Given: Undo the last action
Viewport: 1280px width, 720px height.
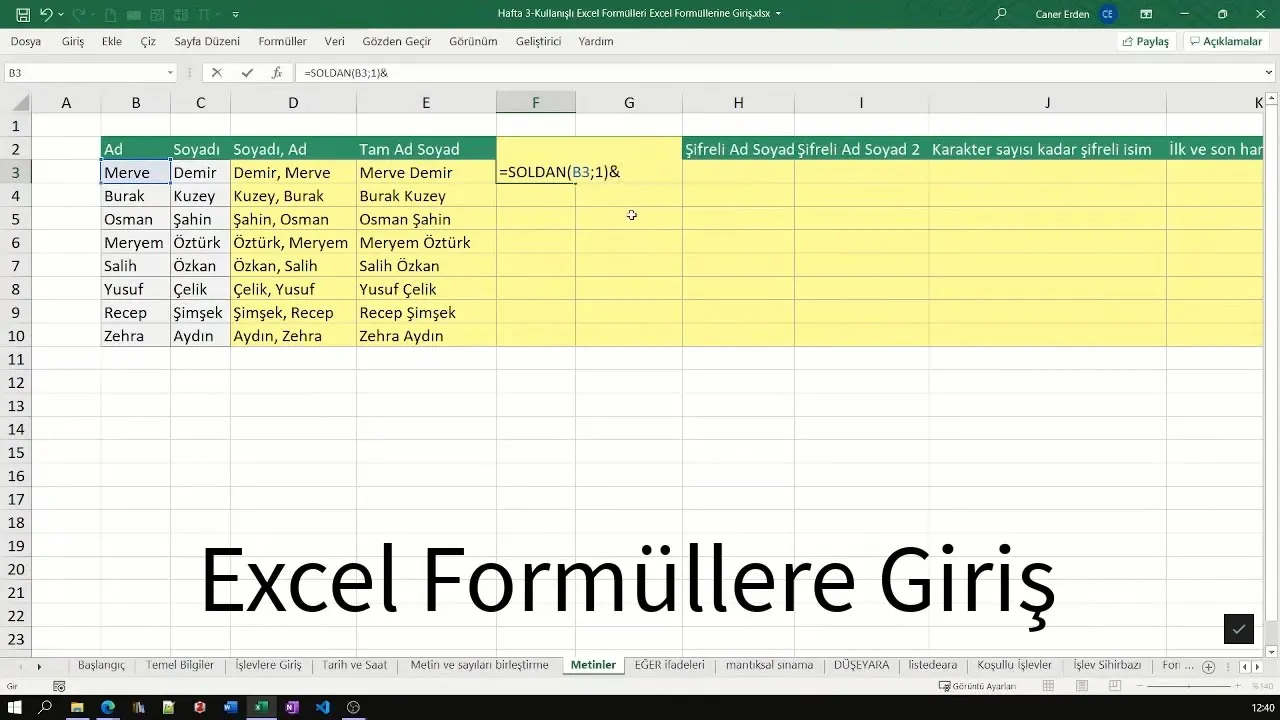Looking at the screenshot, I should click(46, 14).
